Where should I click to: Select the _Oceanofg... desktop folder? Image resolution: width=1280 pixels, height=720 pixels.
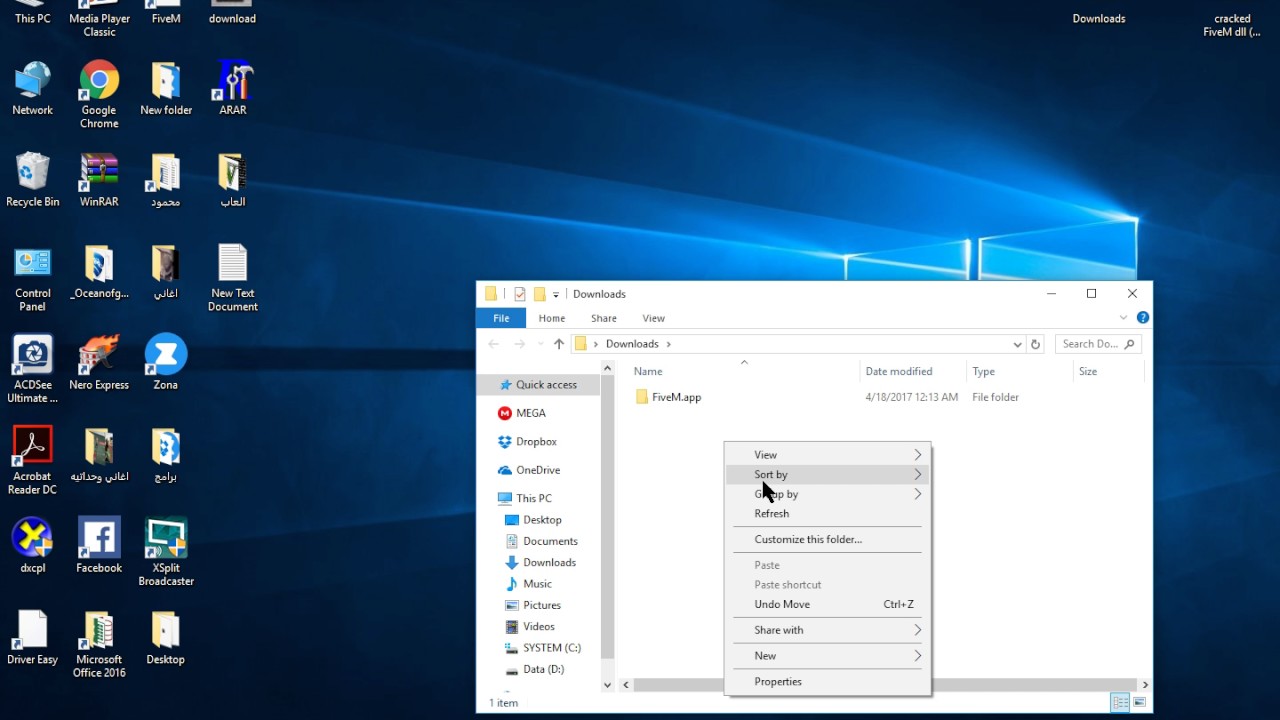click(x=99, y=272)
